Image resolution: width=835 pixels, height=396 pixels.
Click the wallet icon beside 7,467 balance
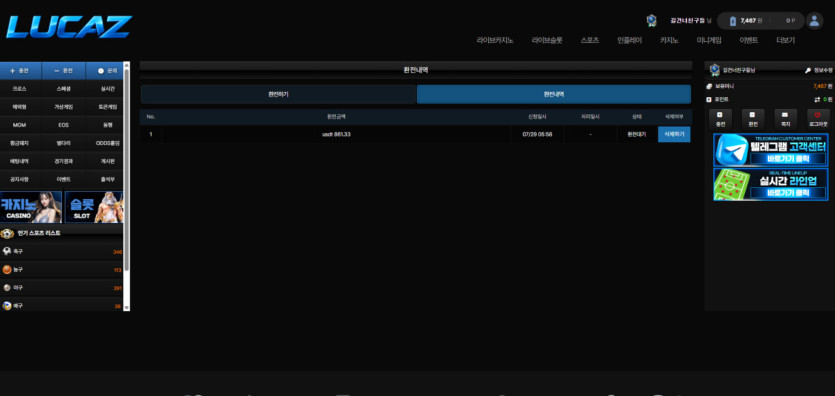click(732, 21)
